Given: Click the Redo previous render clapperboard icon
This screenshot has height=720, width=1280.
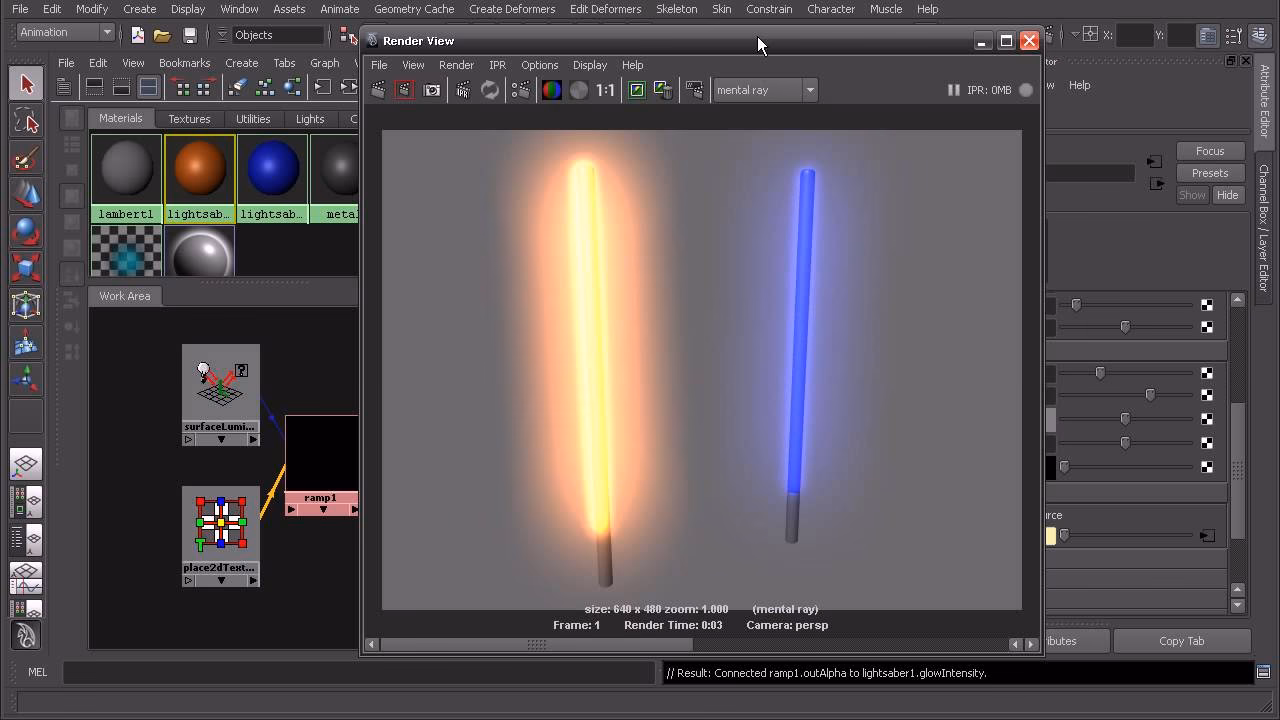Looking at the screenshot, I should [378, 90].
